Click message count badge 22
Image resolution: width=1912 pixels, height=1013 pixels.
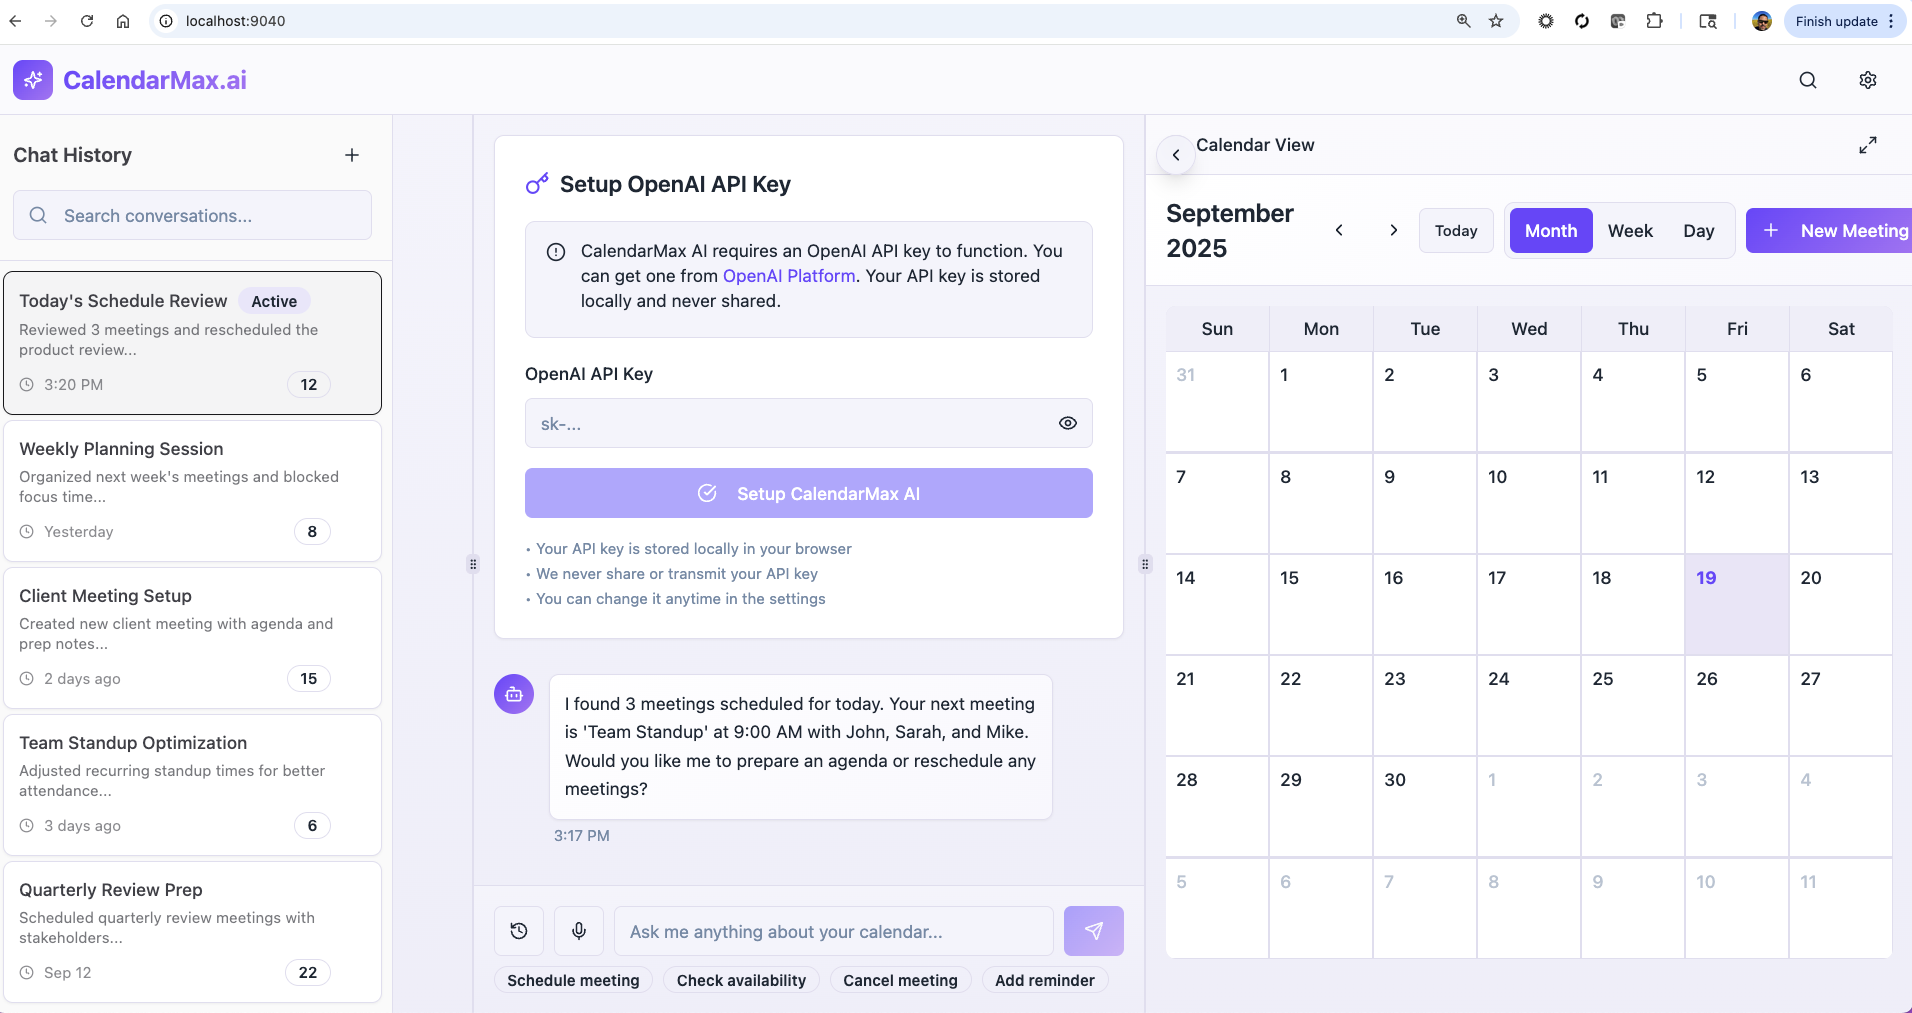308,972
